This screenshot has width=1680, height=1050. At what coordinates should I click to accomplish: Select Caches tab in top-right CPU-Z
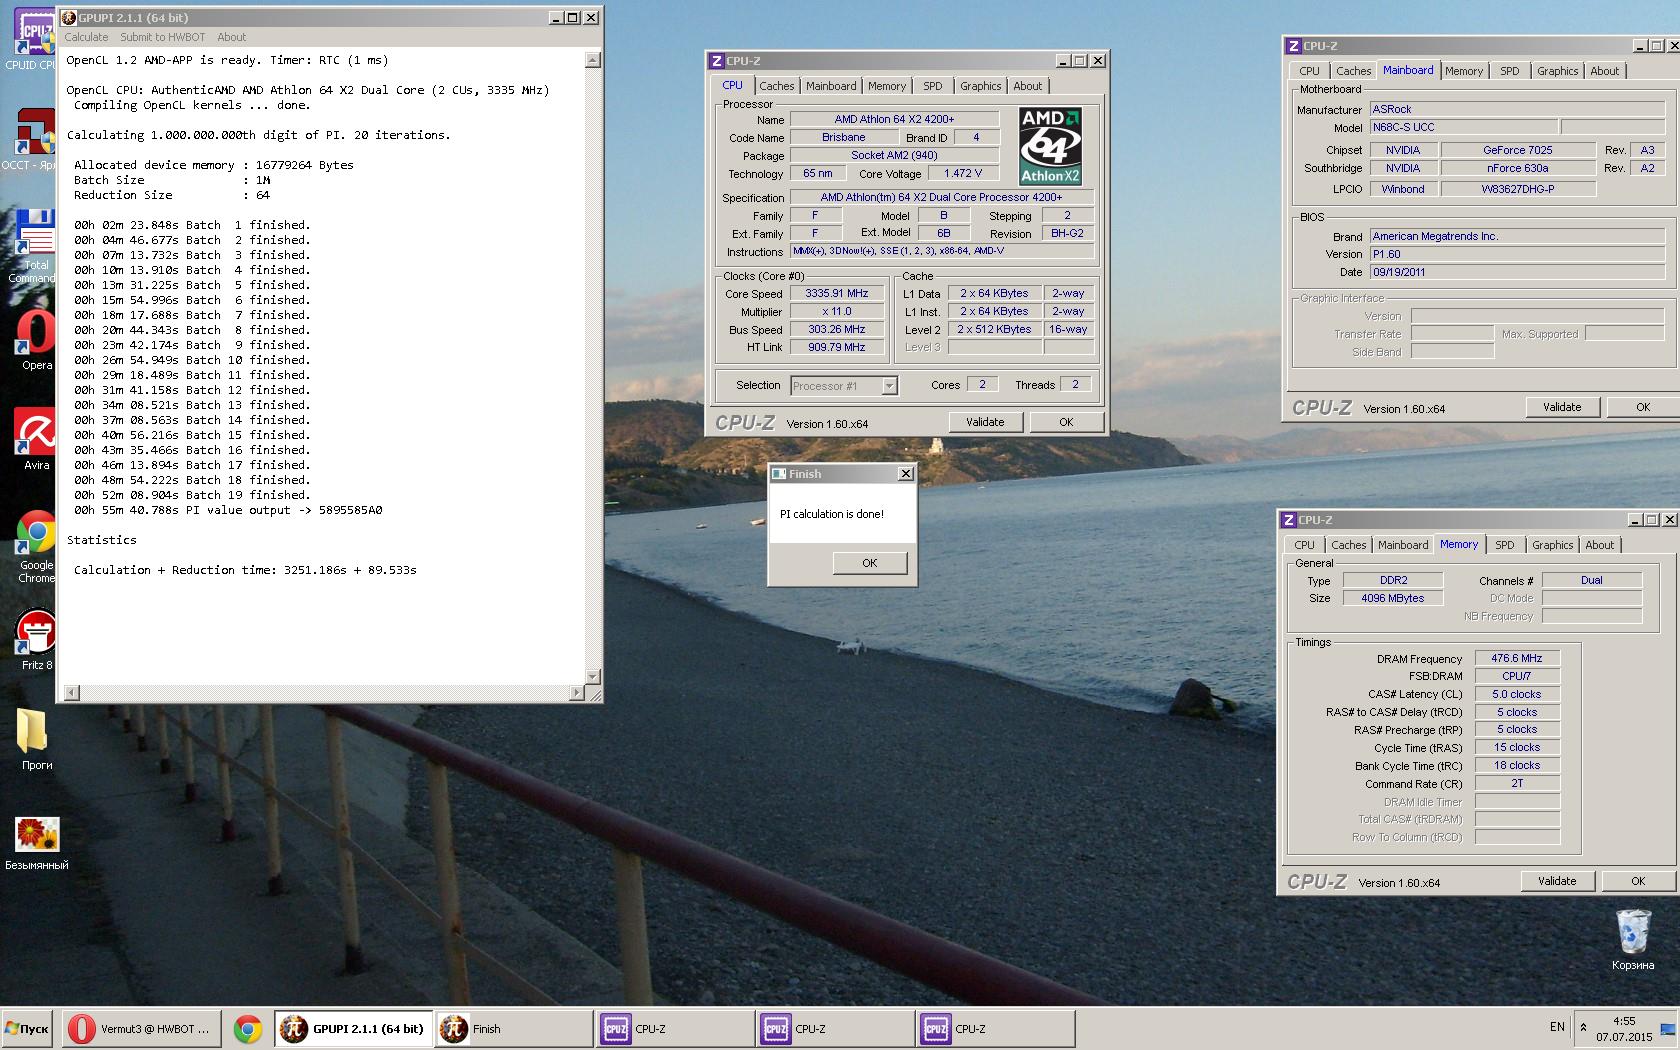(1353, 71)
